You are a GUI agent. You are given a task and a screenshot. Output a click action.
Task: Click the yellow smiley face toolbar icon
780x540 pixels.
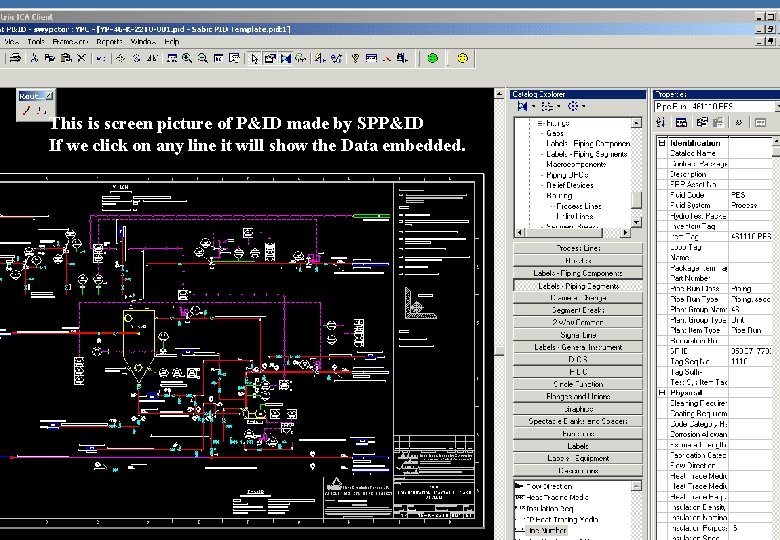pos(462,59)
